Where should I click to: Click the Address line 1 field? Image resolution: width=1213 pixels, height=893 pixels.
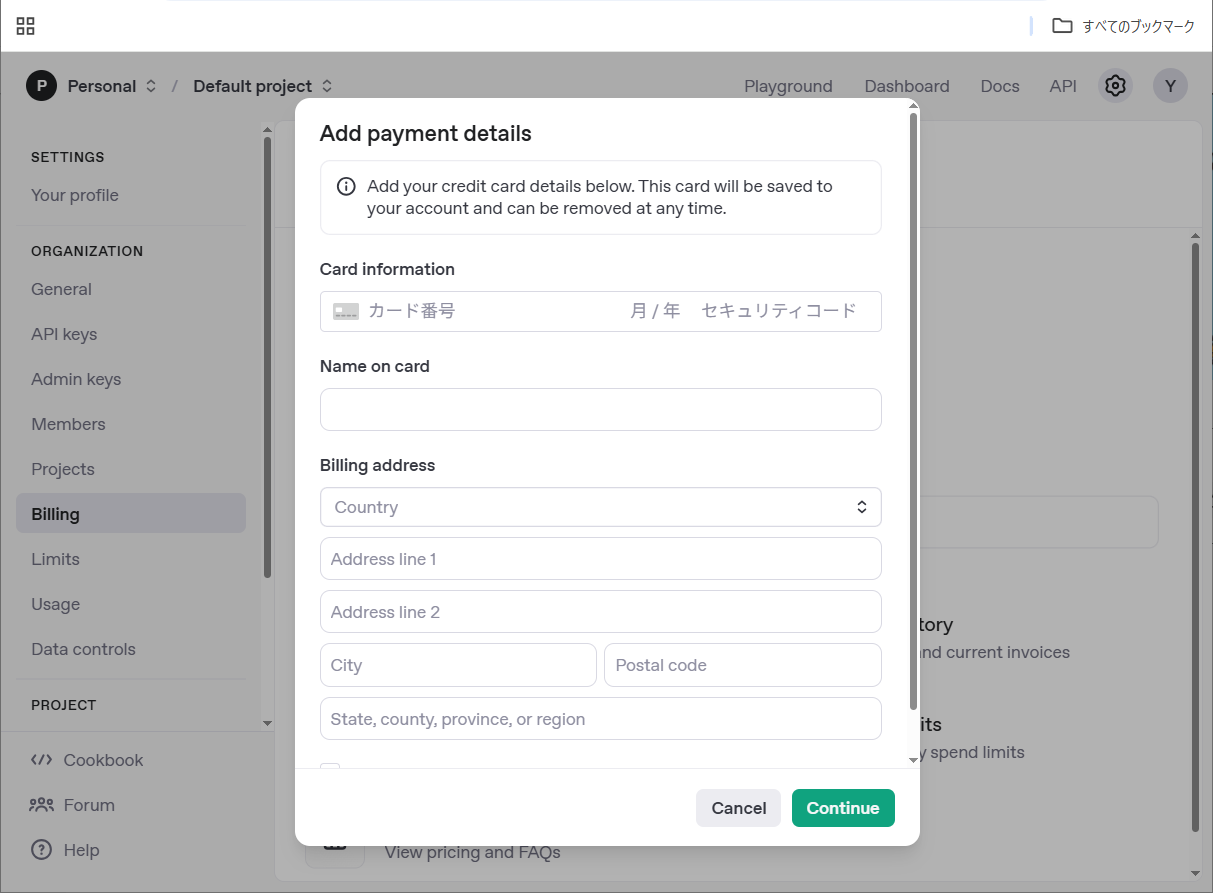click(600, 559)
